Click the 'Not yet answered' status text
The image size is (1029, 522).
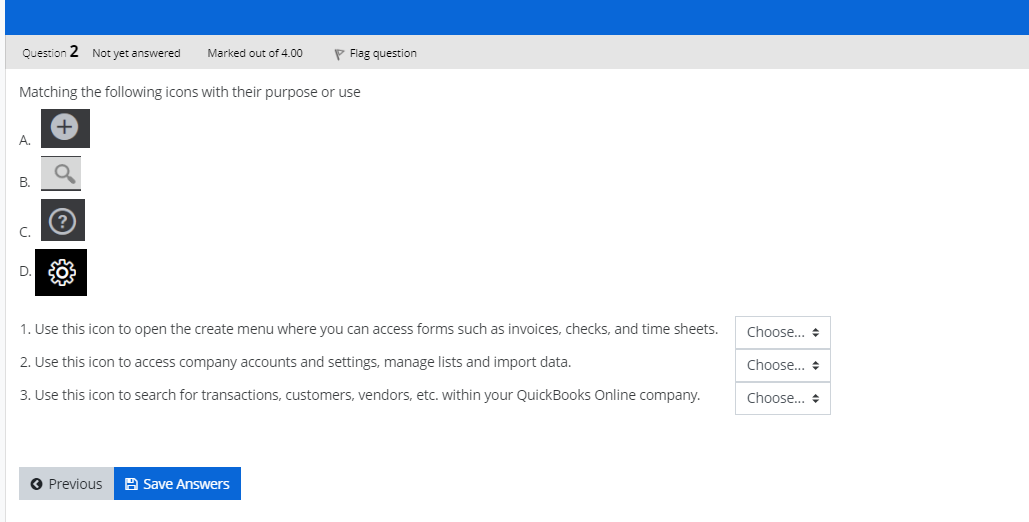click(136, 53)
